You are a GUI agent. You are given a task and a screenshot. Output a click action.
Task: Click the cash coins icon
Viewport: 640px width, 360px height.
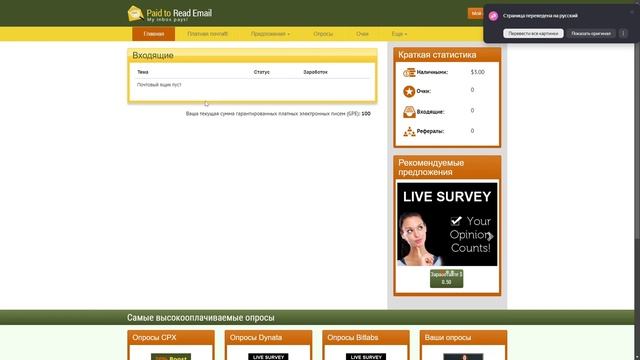(409, 72)
